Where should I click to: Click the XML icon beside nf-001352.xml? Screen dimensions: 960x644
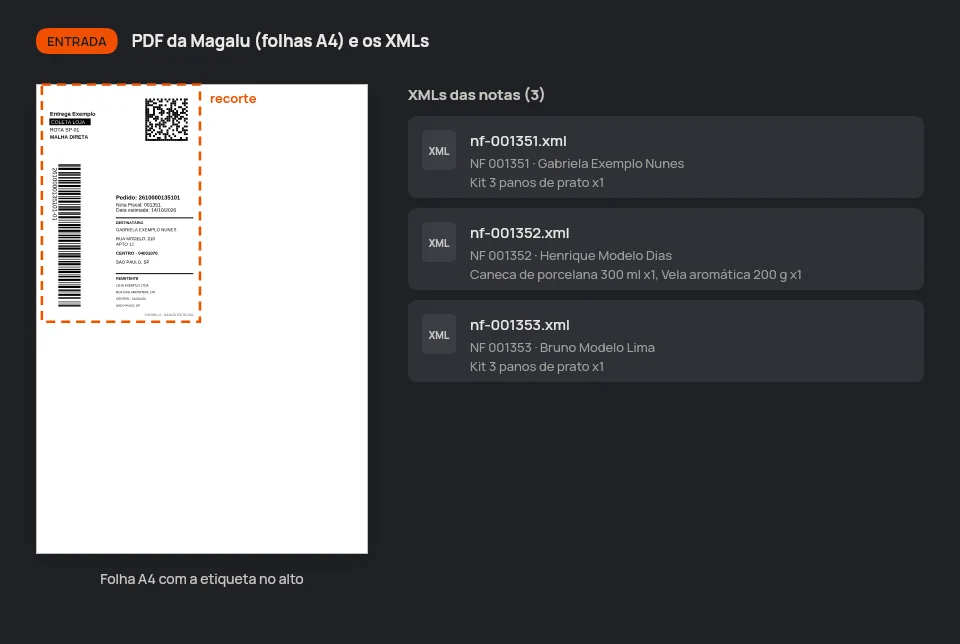439,242
